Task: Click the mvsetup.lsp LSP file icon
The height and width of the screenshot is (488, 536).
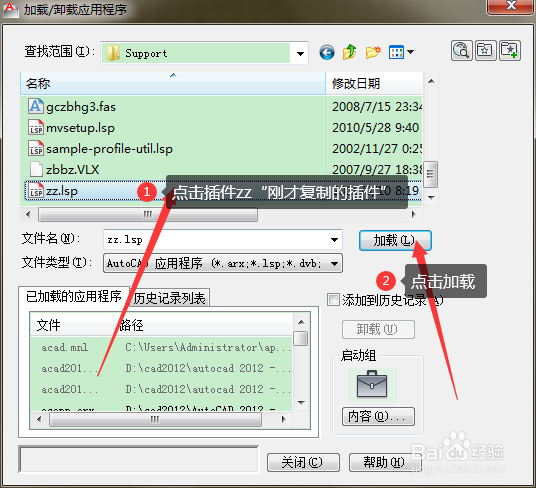Action: (x=36, y=127)
